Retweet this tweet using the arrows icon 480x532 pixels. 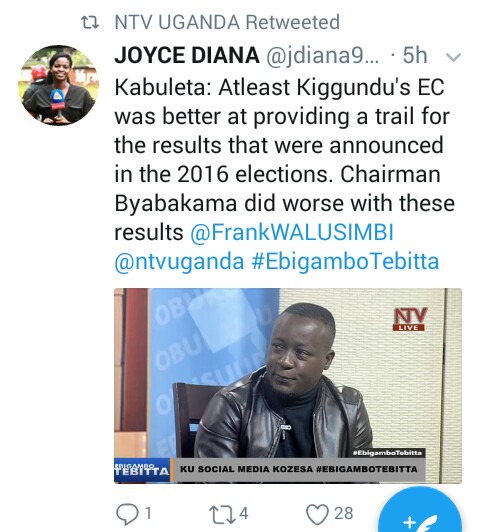coord(222,514)
